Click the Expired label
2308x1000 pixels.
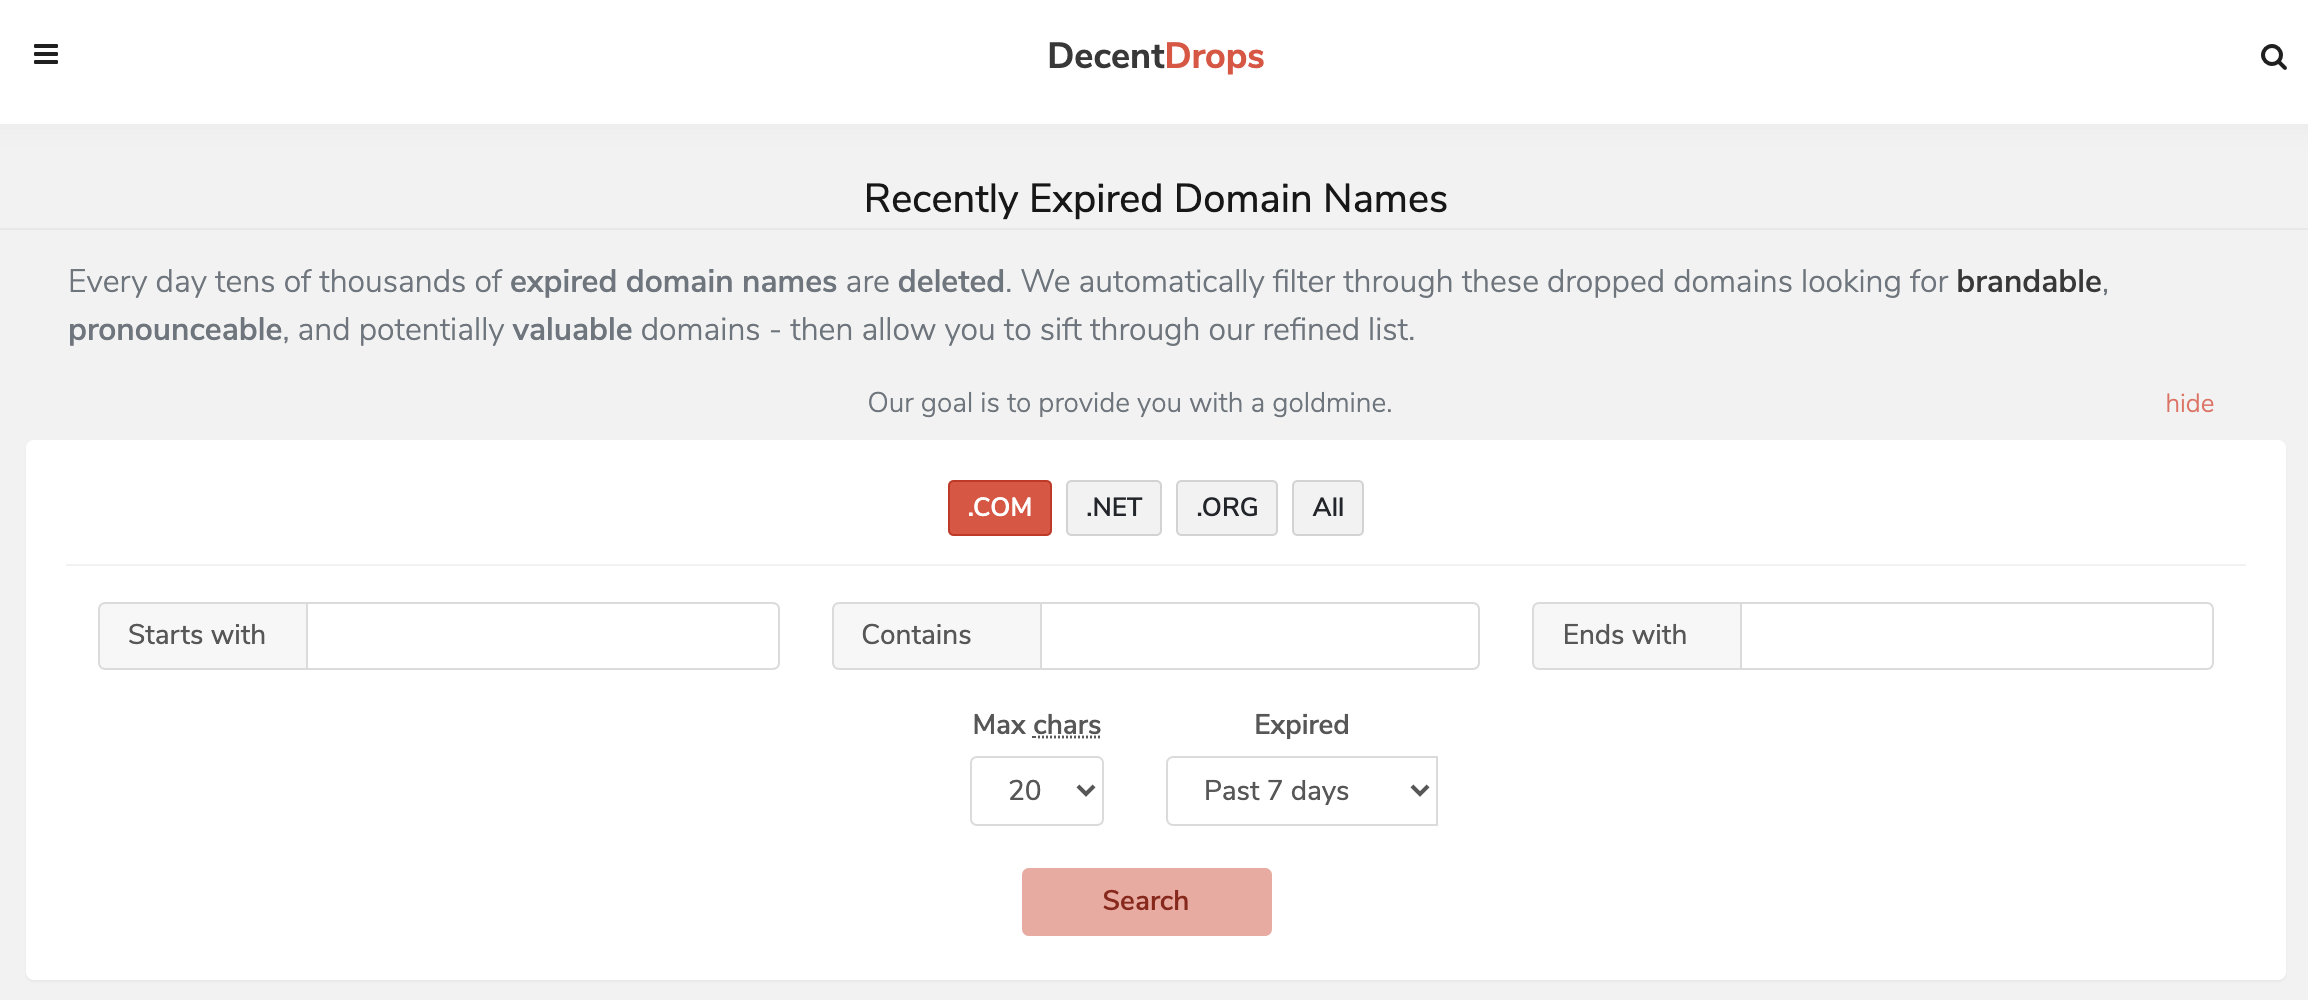coord(1300,724)
